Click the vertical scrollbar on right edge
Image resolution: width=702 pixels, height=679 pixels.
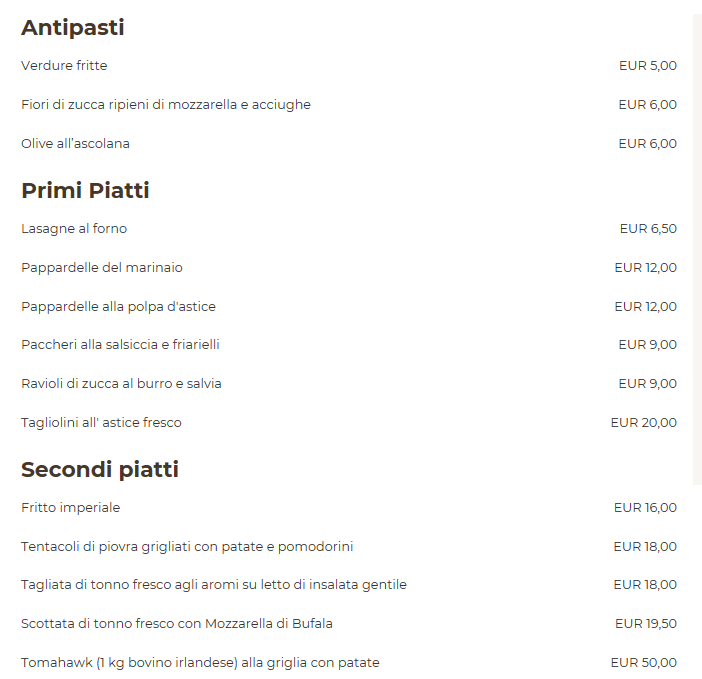click(697, 249)
